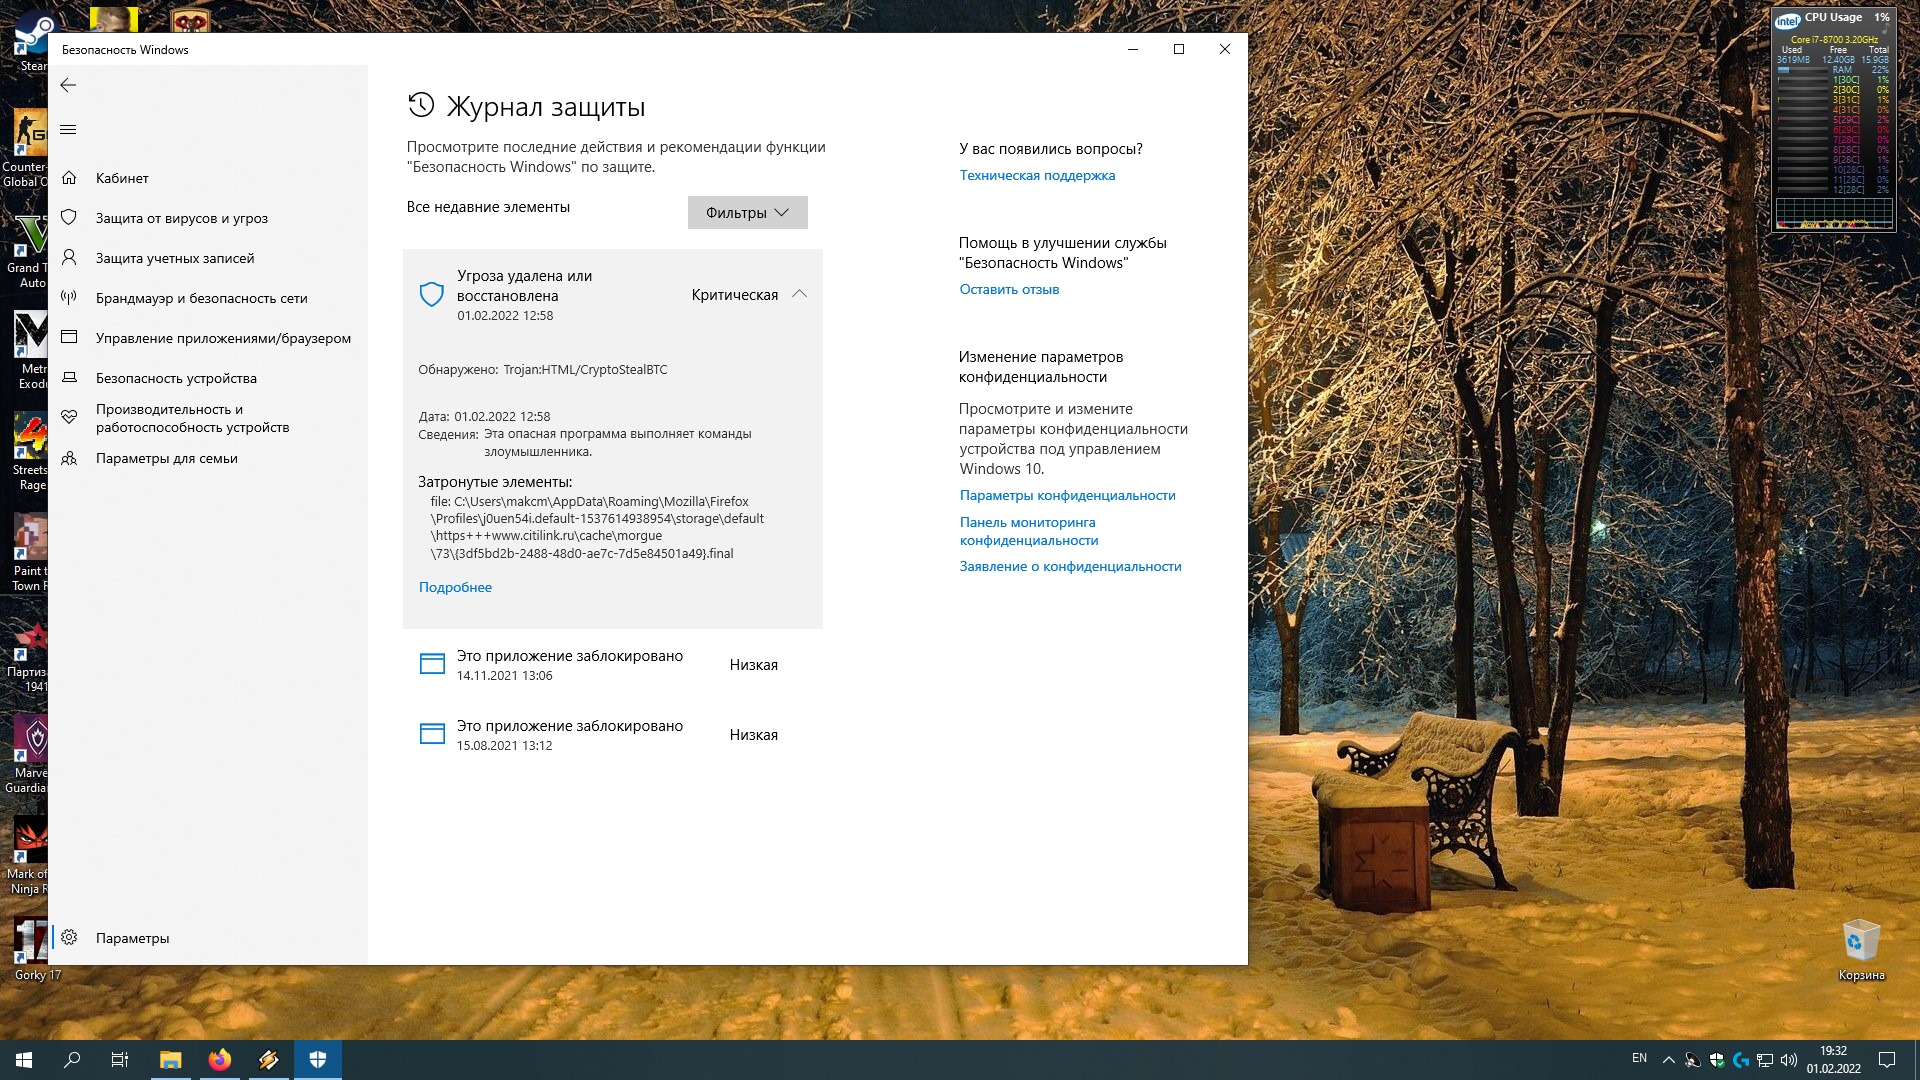Open Firefox from the taskbar
Viewport: 1920px width, 1080px height.
coord(220,1060)
